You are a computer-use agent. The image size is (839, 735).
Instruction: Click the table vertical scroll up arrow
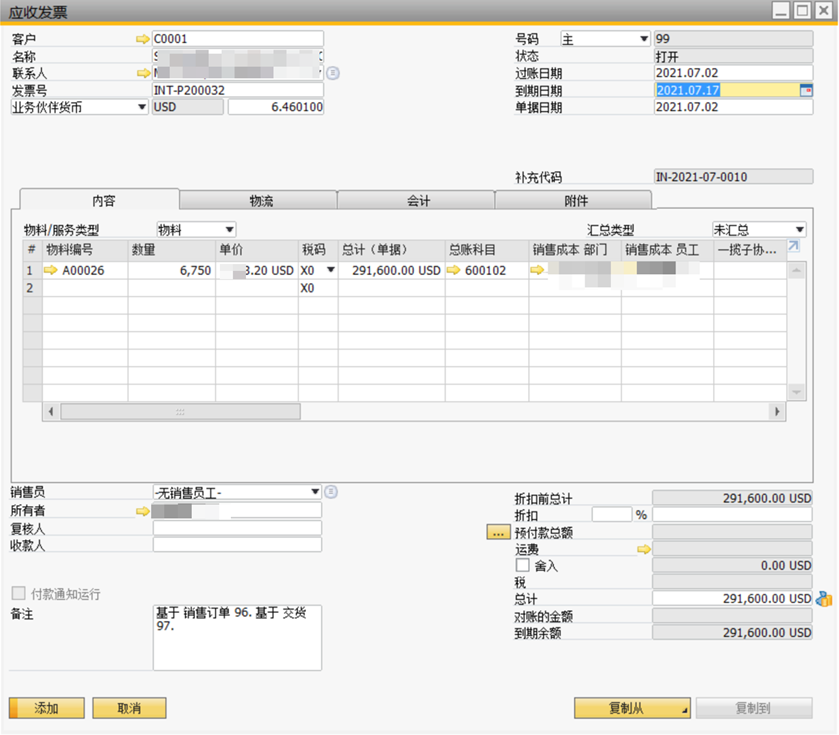pyautogui.click(x=797, y=271)
